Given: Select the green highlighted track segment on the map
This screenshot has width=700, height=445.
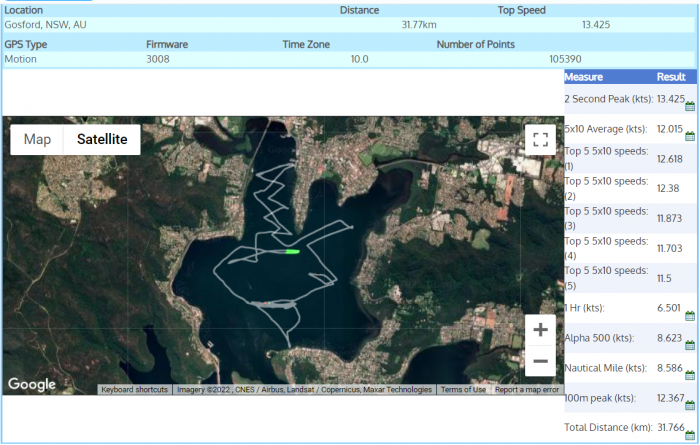Looking at the screenshot, I should click(x=292, y=252).
